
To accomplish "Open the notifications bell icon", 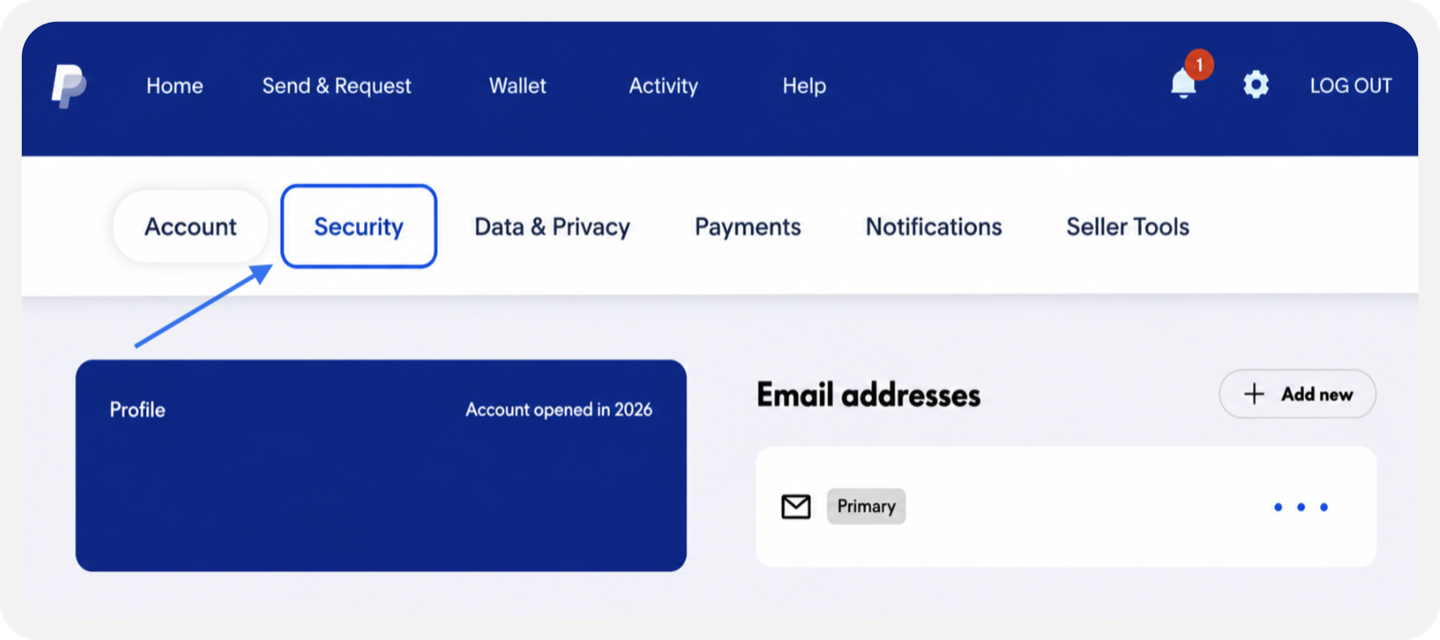I will [x=1184, y=85].
